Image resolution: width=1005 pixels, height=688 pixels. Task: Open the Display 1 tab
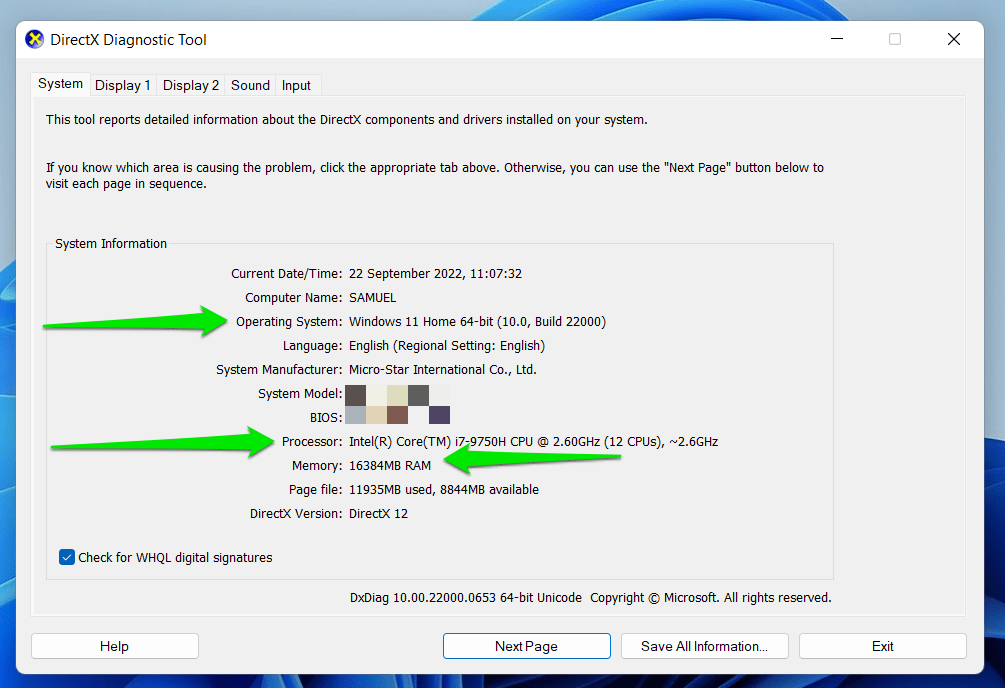122,85
